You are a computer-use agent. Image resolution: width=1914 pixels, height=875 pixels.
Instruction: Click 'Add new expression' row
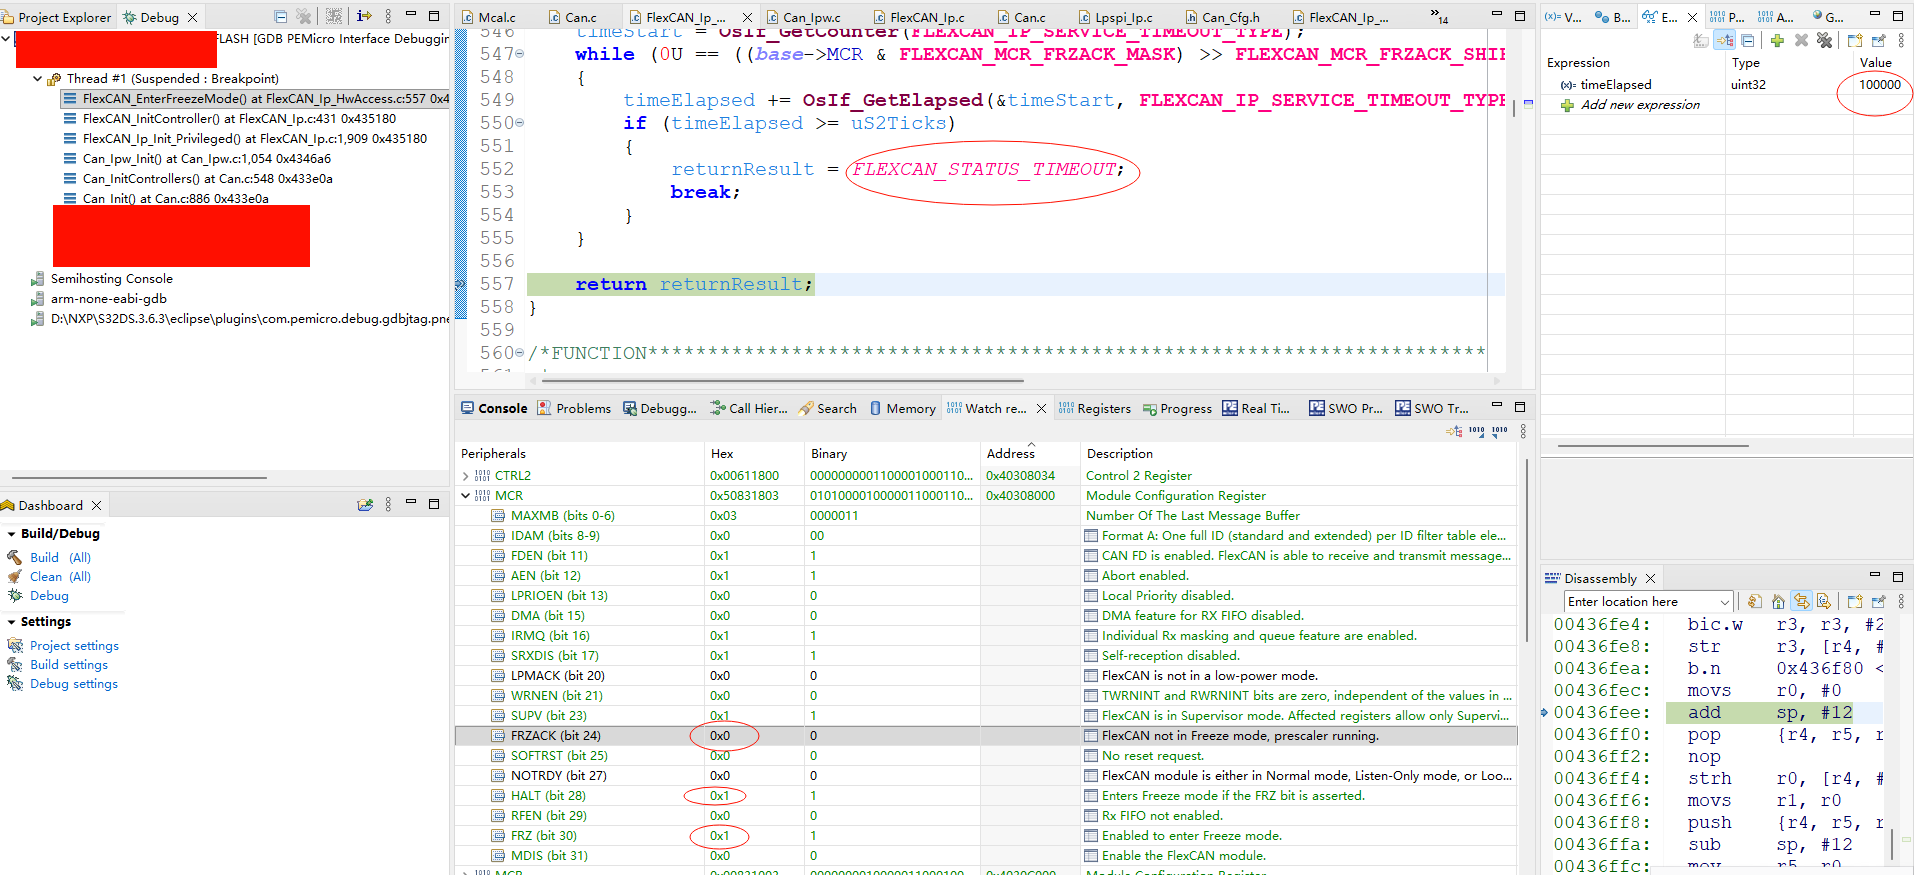1640,105
